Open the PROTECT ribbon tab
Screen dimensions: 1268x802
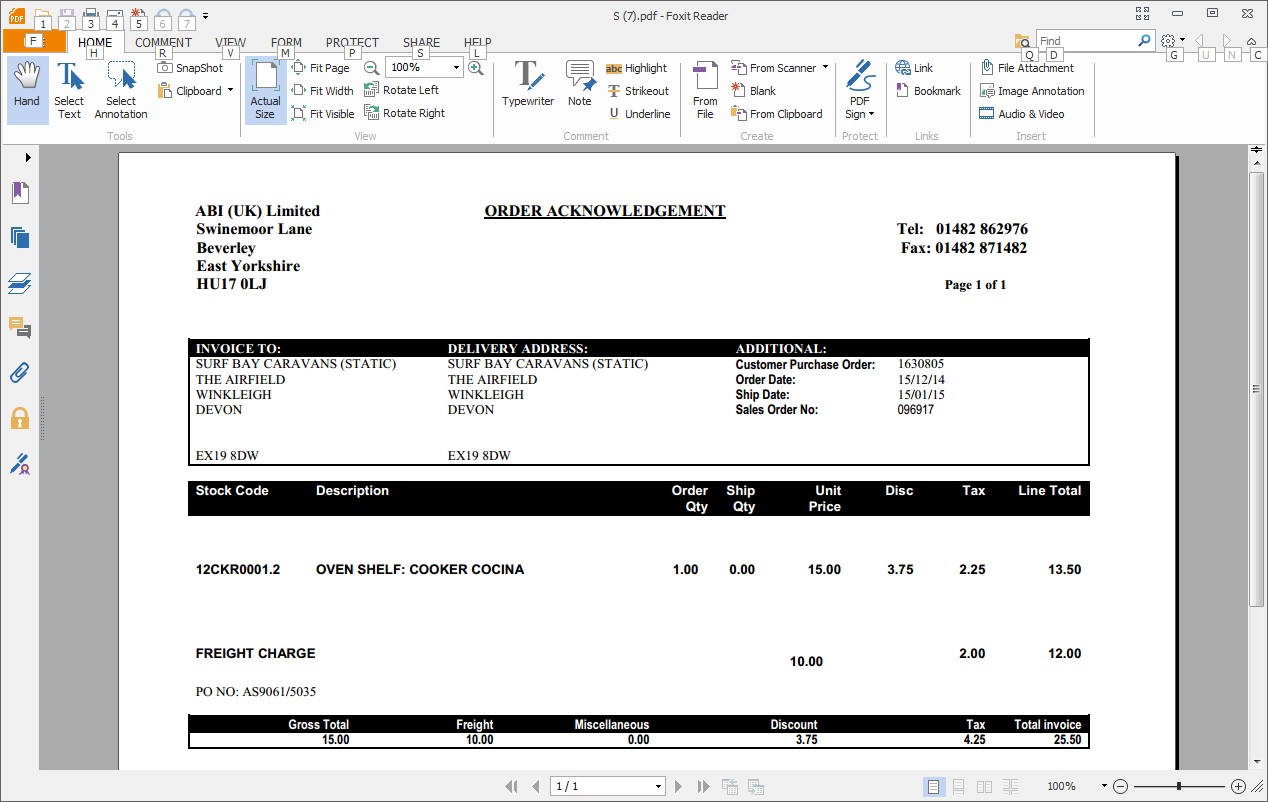click(x=352, y=43)
